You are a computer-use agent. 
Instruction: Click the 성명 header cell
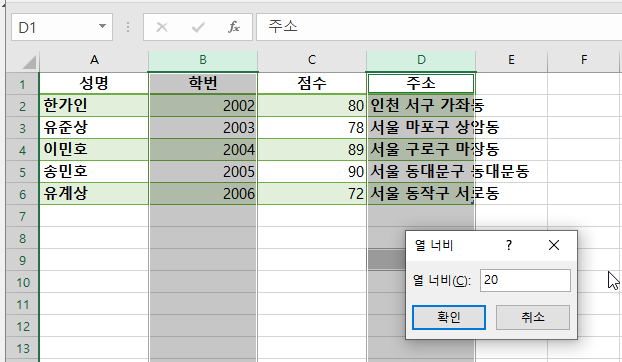(x=94, y=84)
